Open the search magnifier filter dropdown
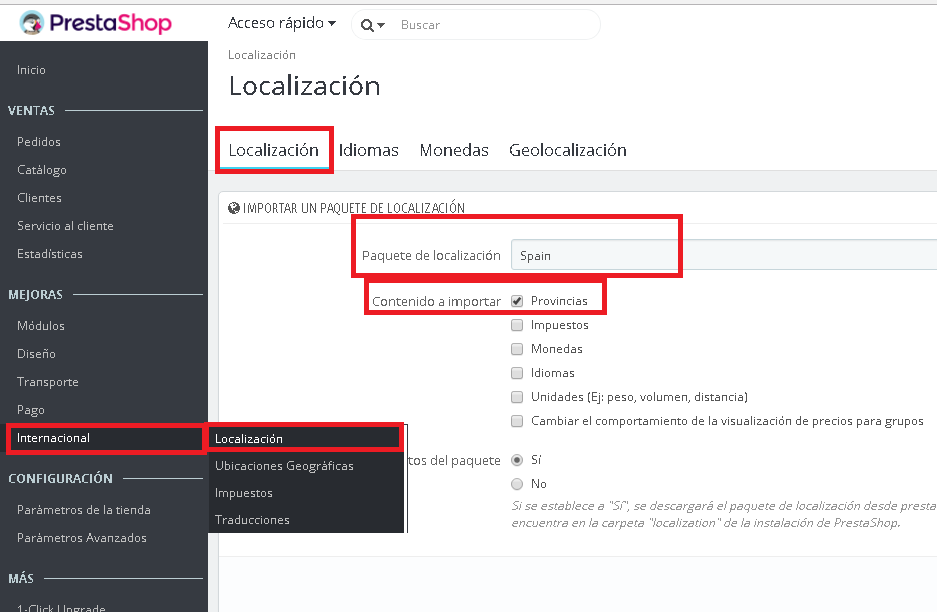This screenshot has width=937, height=612. (372, 25)
